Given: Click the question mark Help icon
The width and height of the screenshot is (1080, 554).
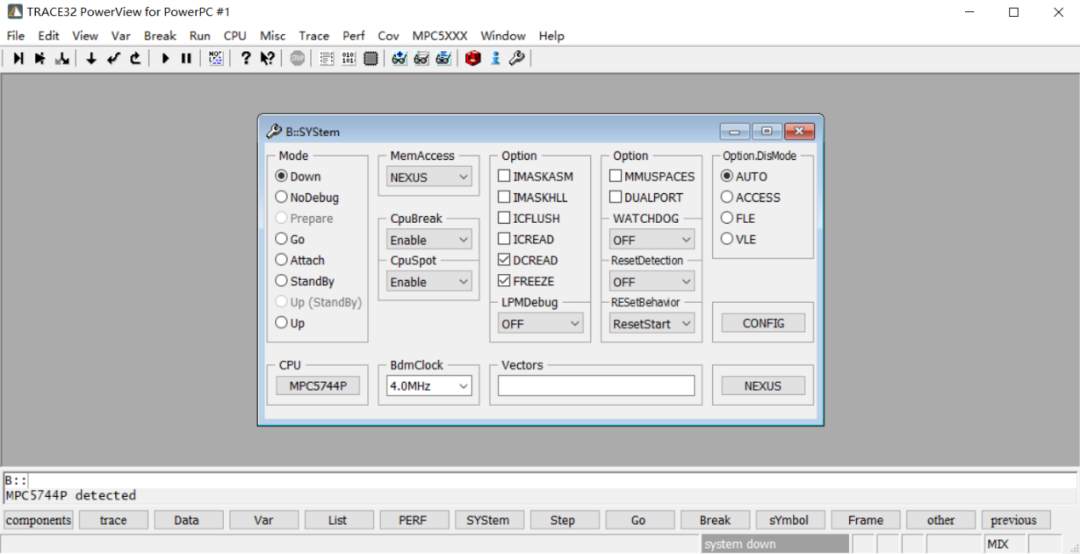Looking at the screenshot, I should (x=245, y=59).
